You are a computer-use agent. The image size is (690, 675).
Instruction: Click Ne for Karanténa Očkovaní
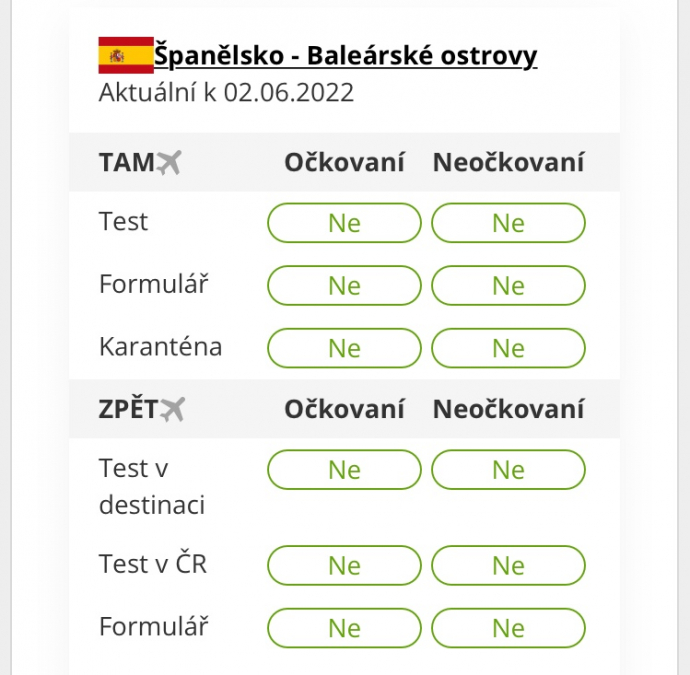tap(344, 348)
